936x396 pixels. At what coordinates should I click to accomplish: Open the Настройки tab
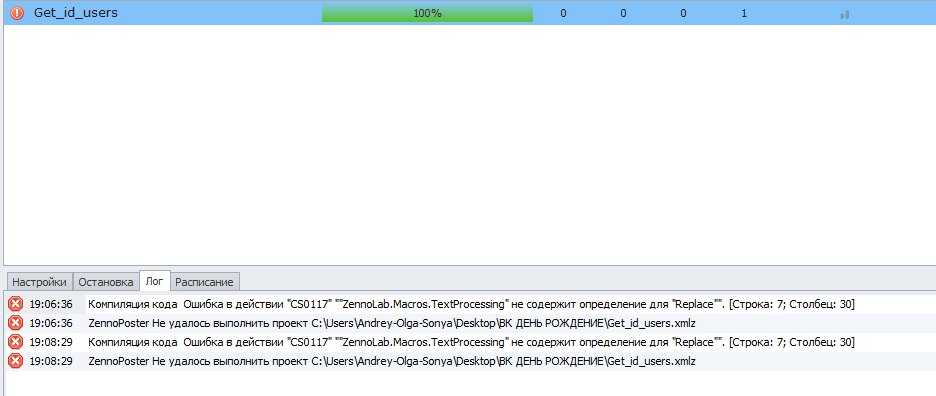(x=39, y=282)
